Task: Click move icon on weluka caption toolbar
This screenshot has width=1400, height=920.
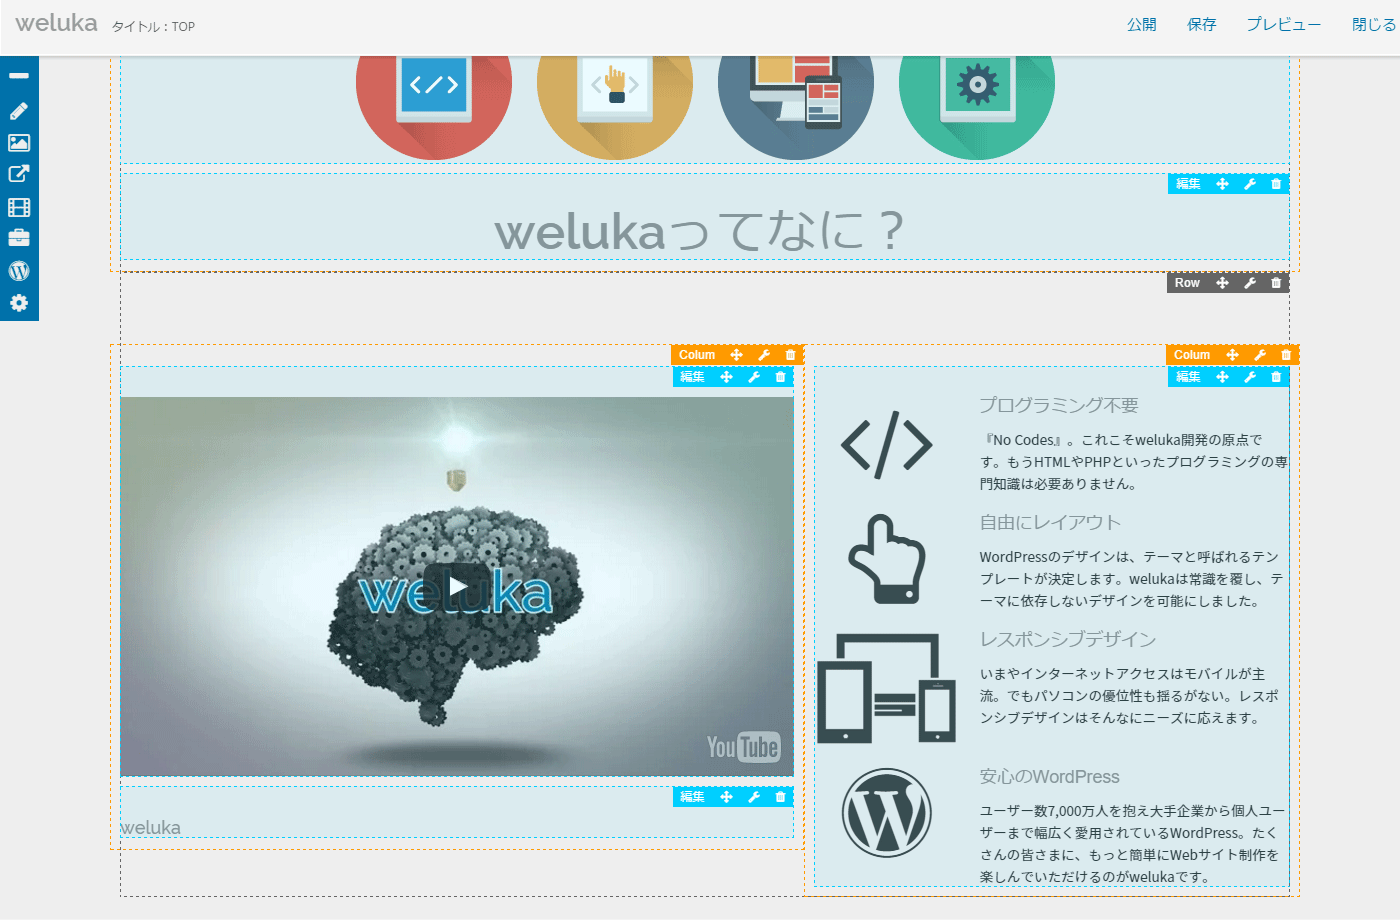Action: click(726, 797)
